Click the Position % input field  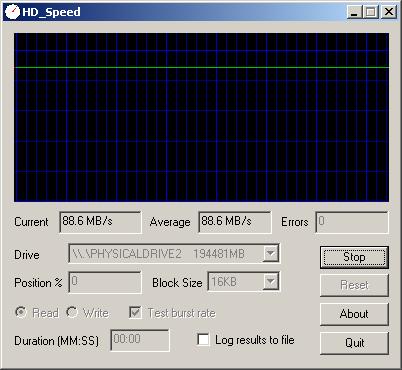click(x=105, y=282)
